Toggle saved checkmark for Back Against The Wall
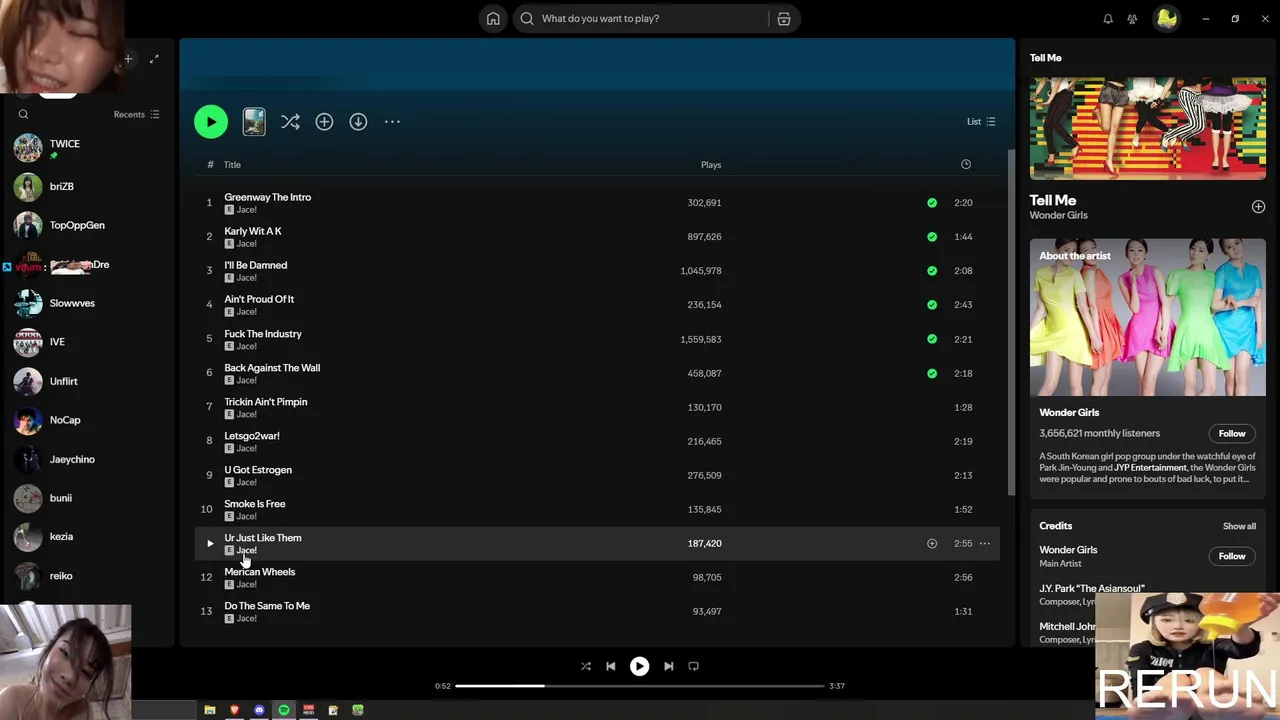Viewport: 1280px width, 720px height. pos(932,373)
